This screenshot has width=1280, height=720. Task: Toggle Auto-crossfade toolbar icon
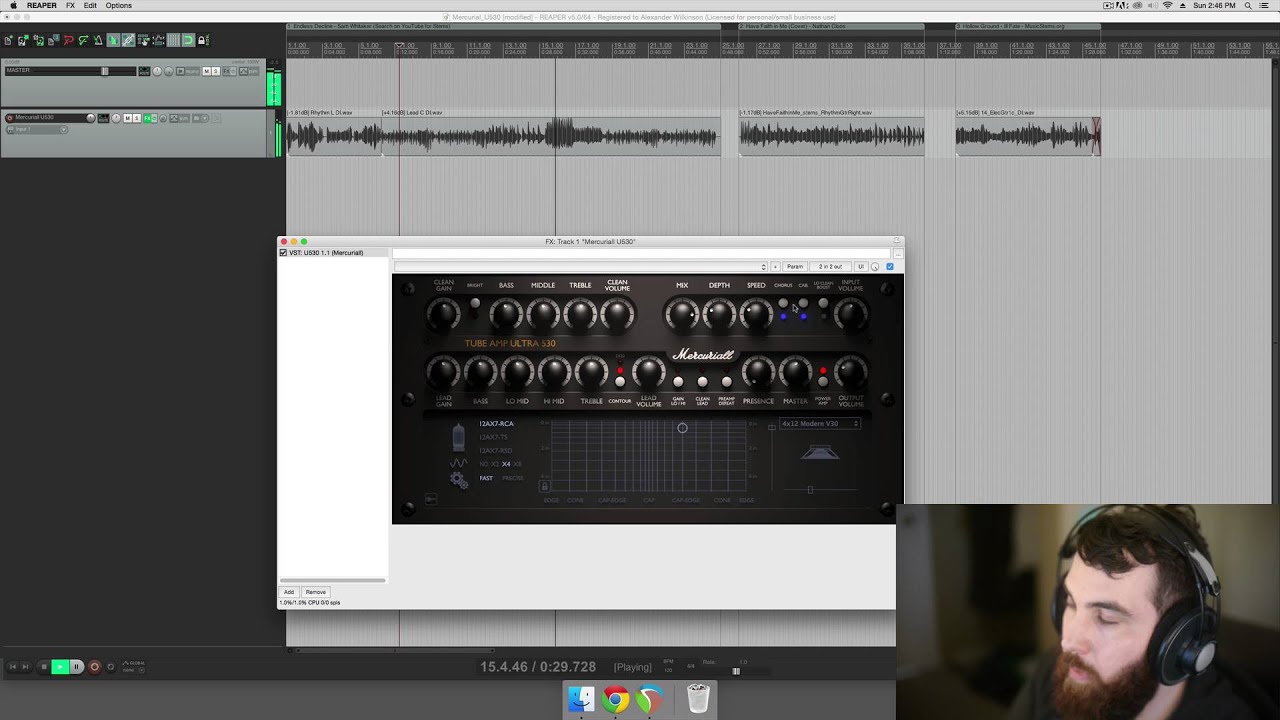[113, 40]
